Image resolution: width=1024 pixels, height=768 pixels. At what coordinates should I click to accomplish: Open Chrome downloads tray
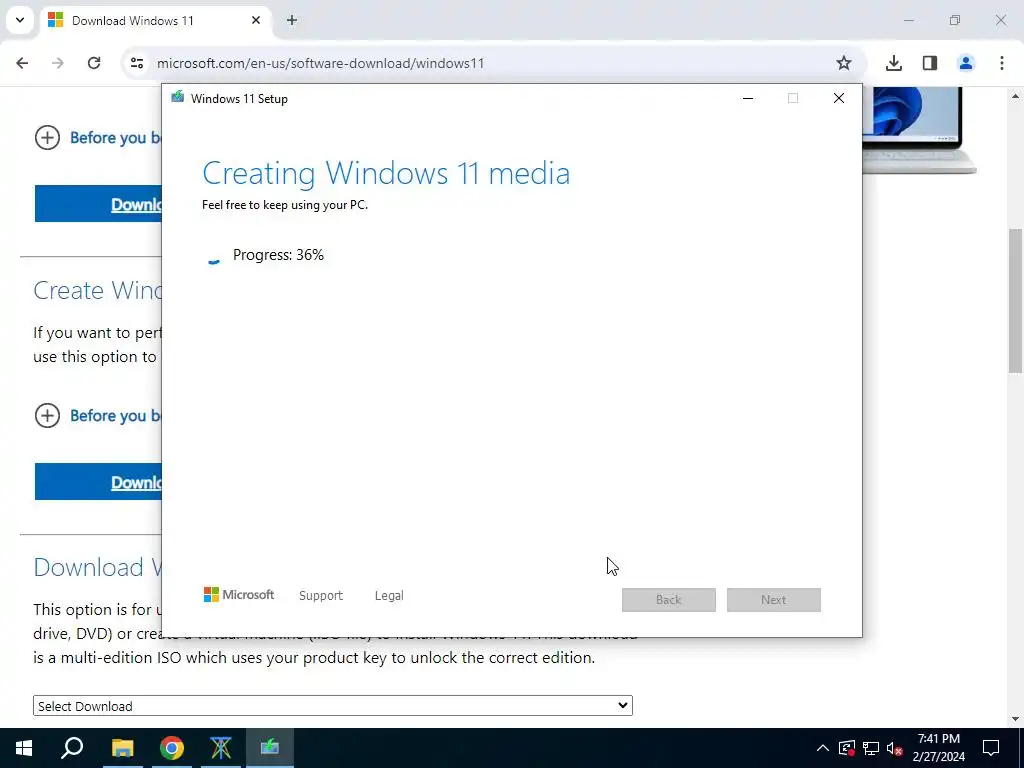click(x=894, y=63)
